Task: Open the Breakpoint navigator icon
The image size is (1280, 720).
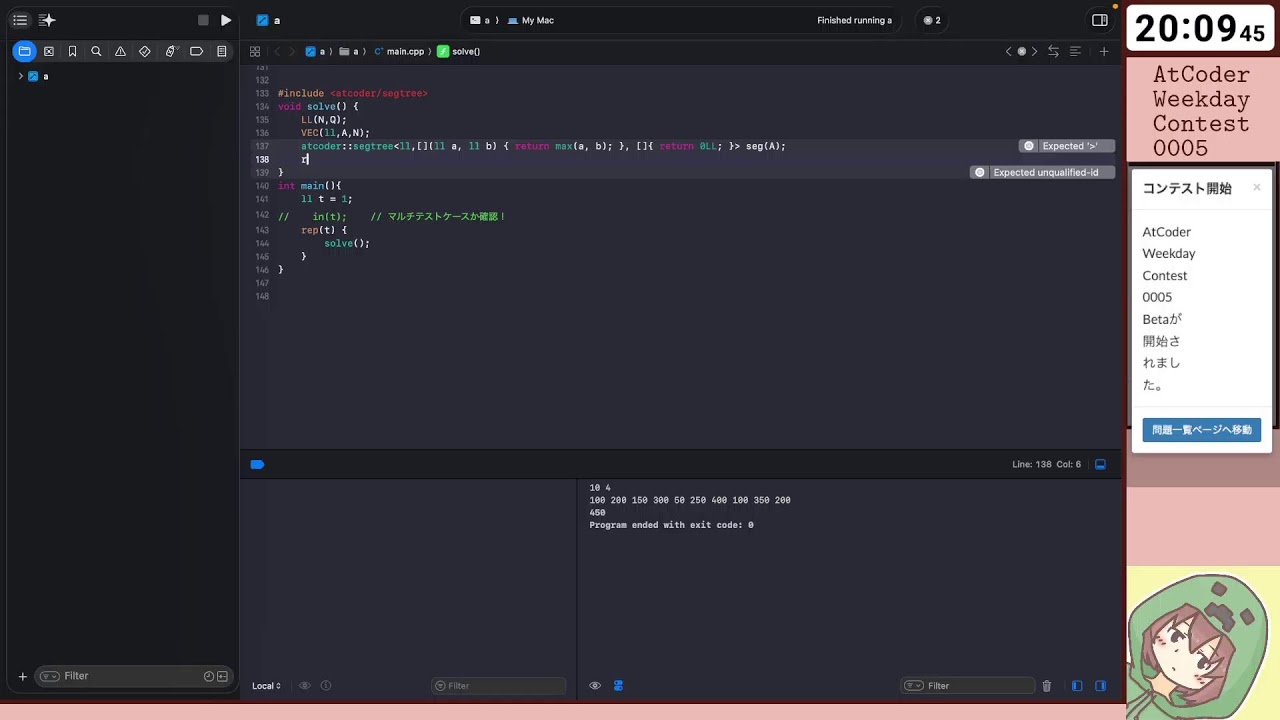Action: click(196, 51)
